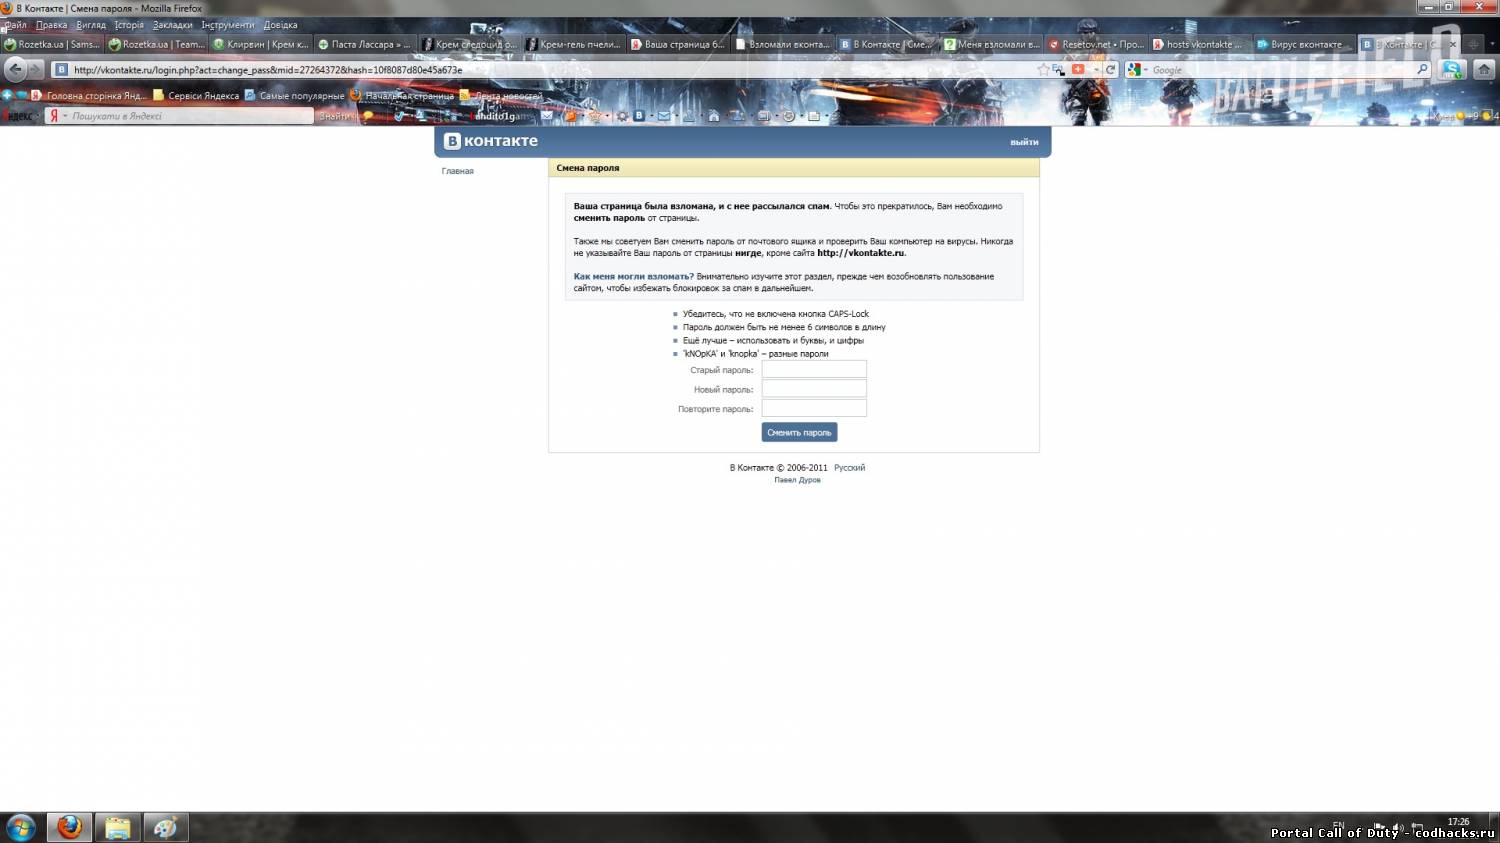The image size is (1500, 843).
Task: Switch to the Resetov.net tab
Action: (x=1096, y=44)
